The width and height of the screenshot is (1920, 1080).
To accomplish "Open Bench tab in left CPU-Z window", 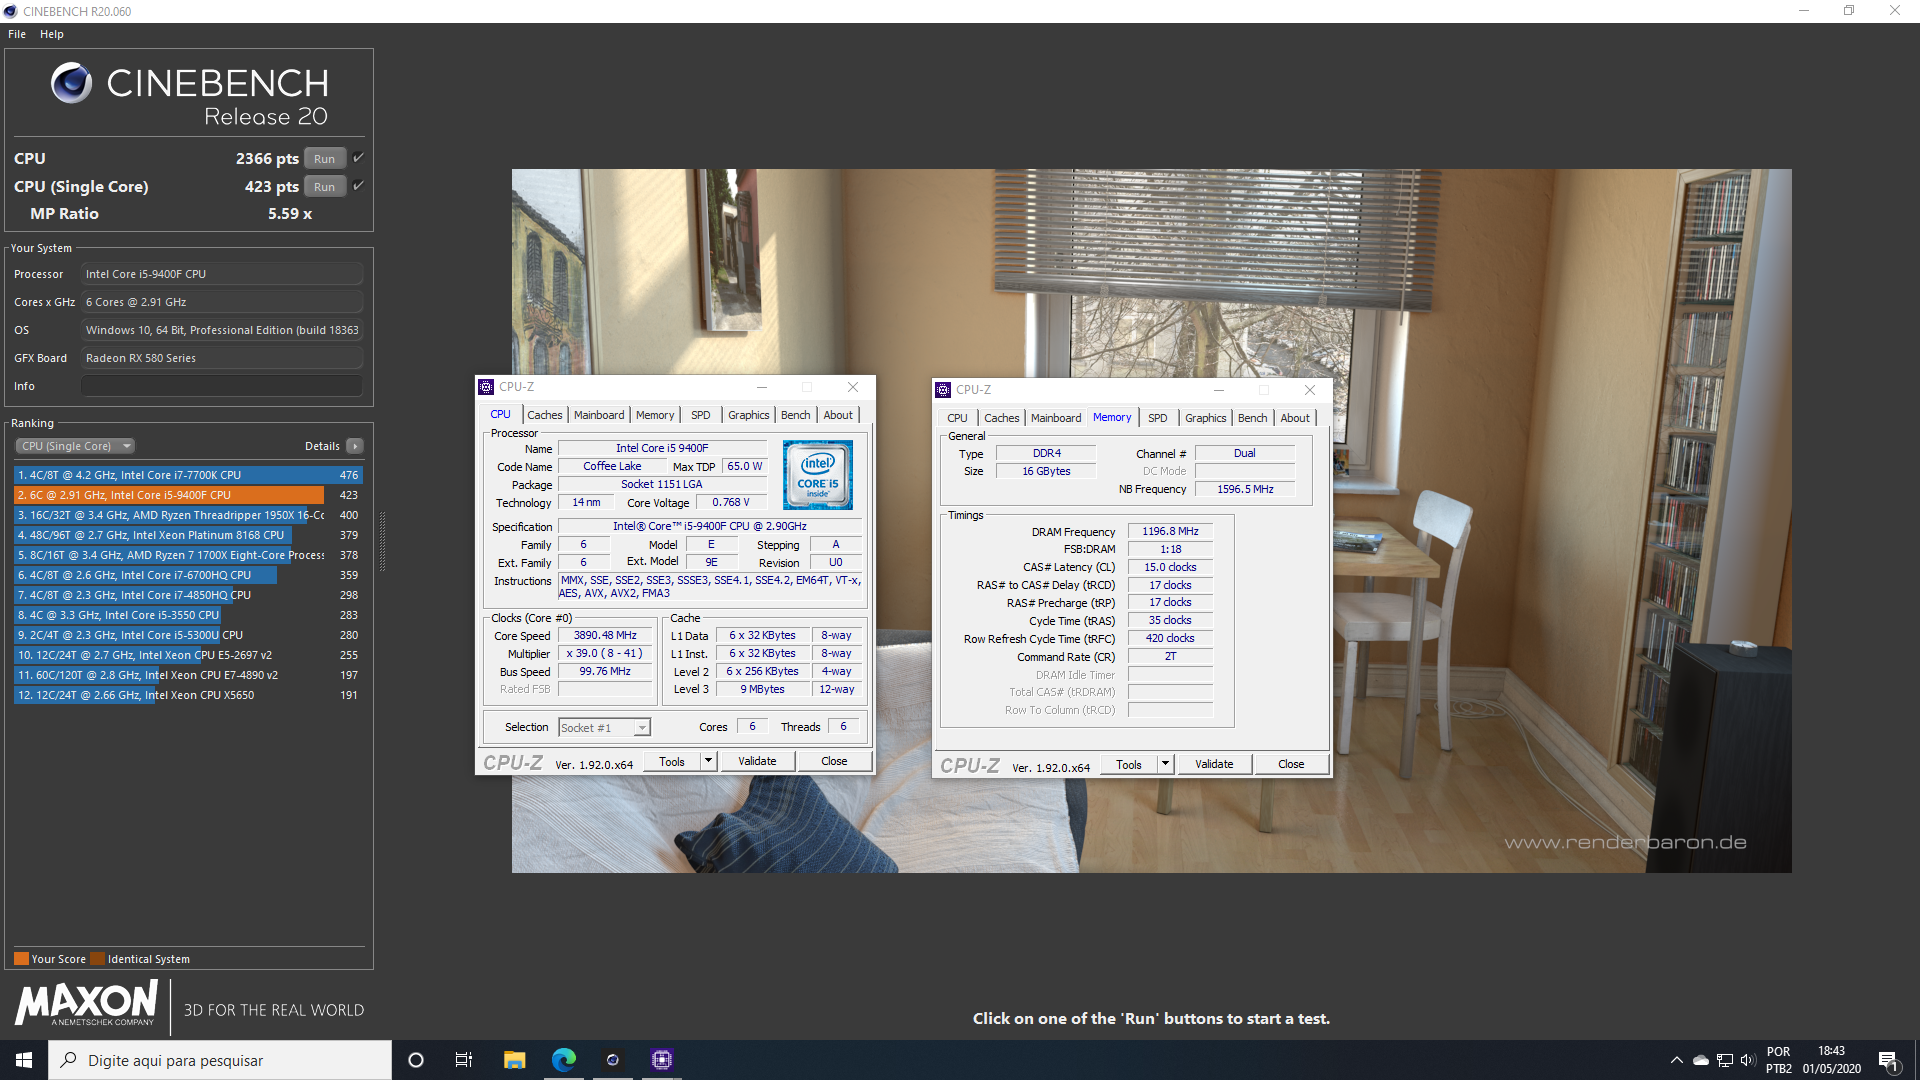I will pyautogui.click(x=796, y=415).
